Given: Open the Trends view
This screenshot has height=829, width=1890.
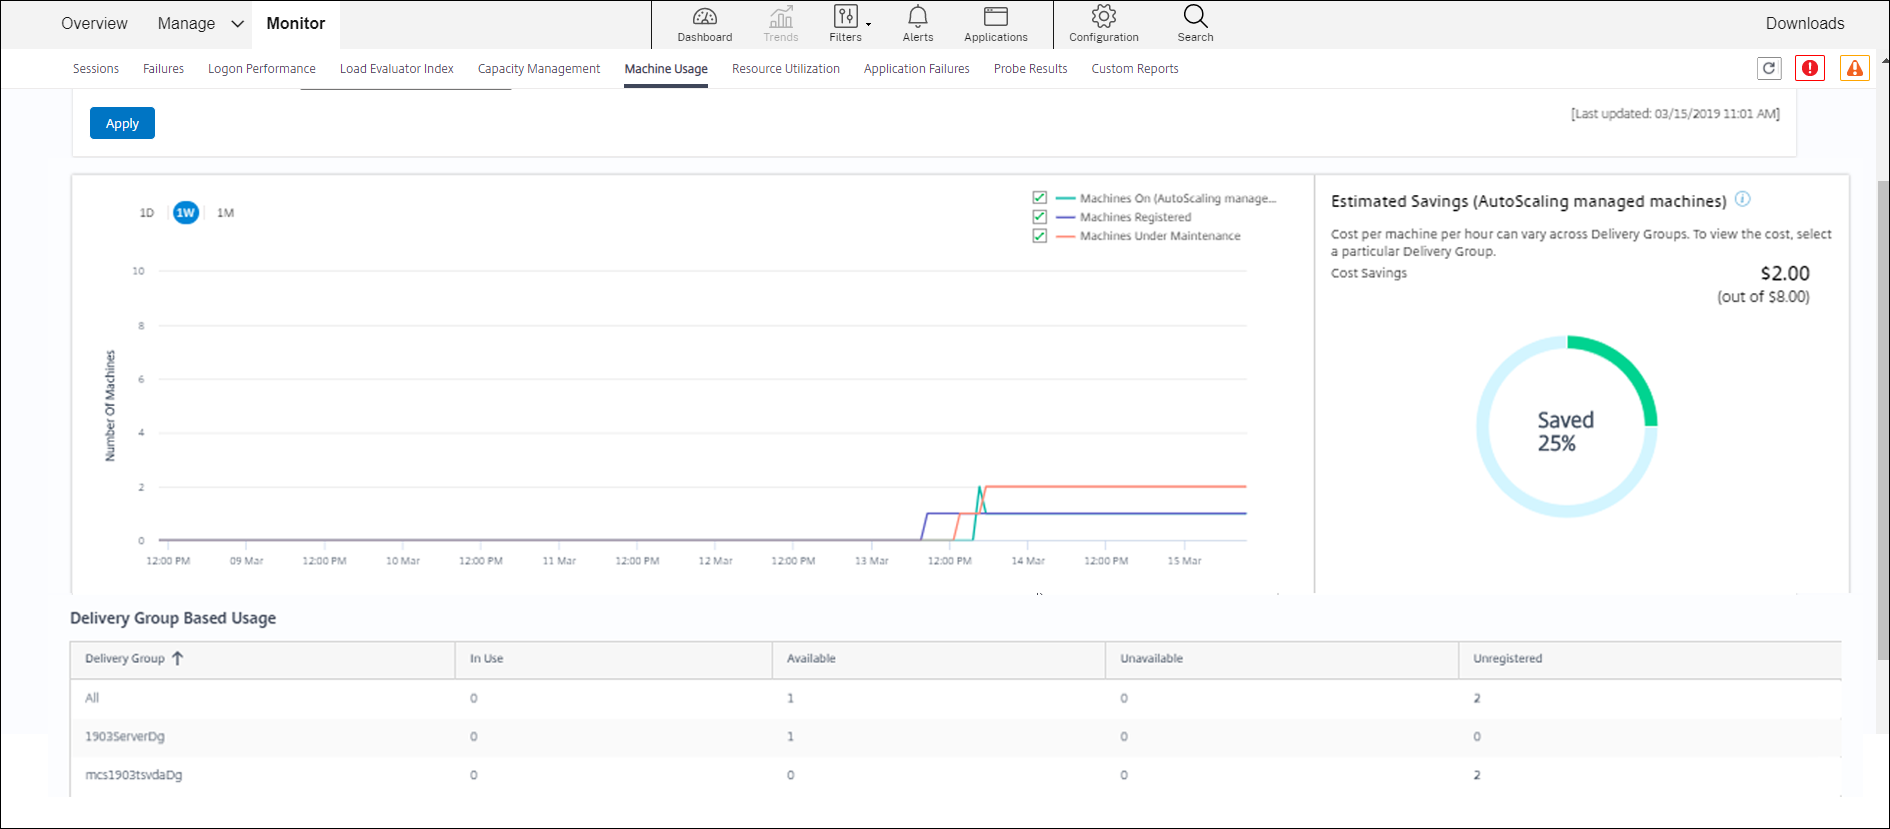Looking at the screenshot, I should coord(780,24).
